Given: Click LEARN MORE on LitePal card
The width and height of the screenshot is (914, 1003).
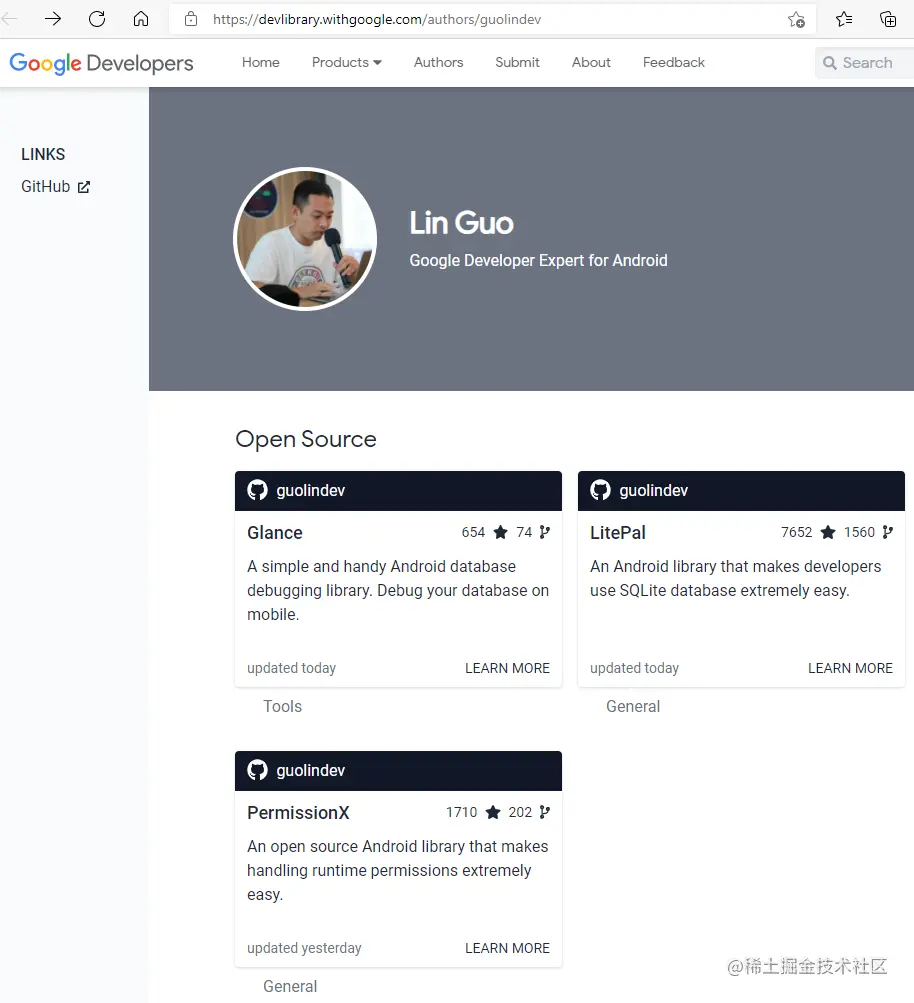Looking at the screenshot, I should click(x=850, y=668).
